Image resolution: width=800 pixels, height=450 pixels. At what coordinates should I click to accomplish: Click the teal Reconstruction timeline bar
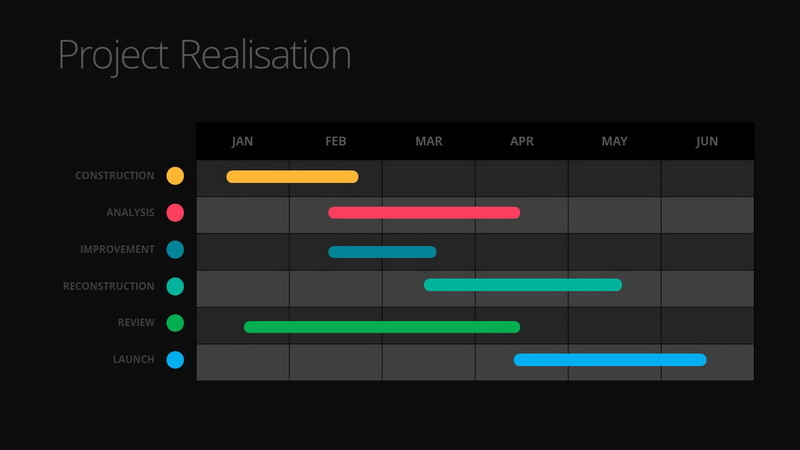[x=523, y=285]
